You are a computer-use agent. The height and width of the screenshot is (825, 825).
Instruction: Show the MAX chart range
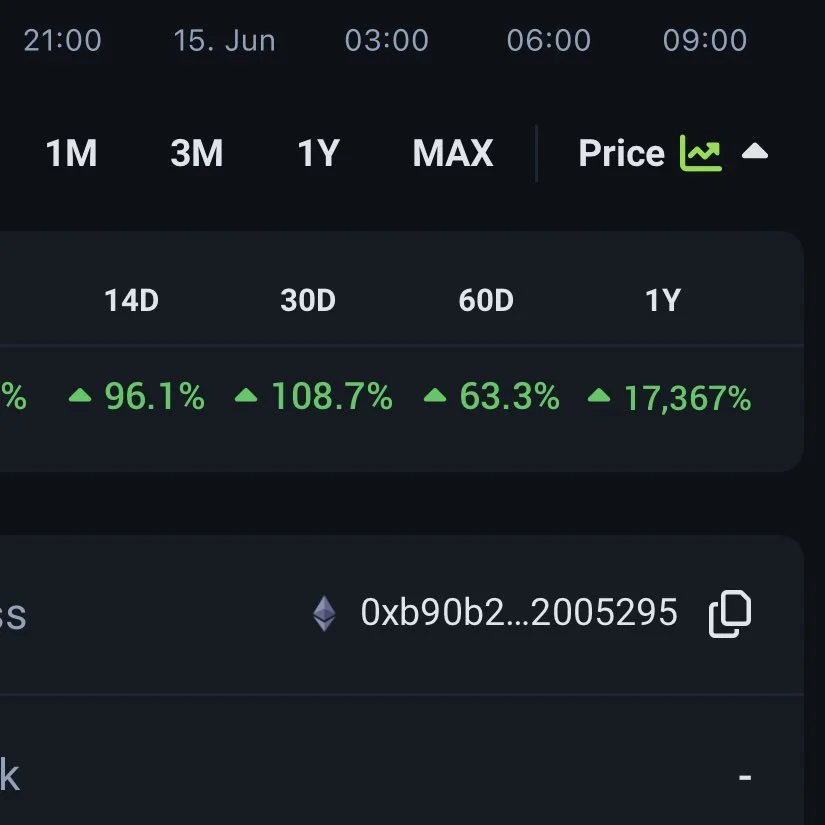453,153
